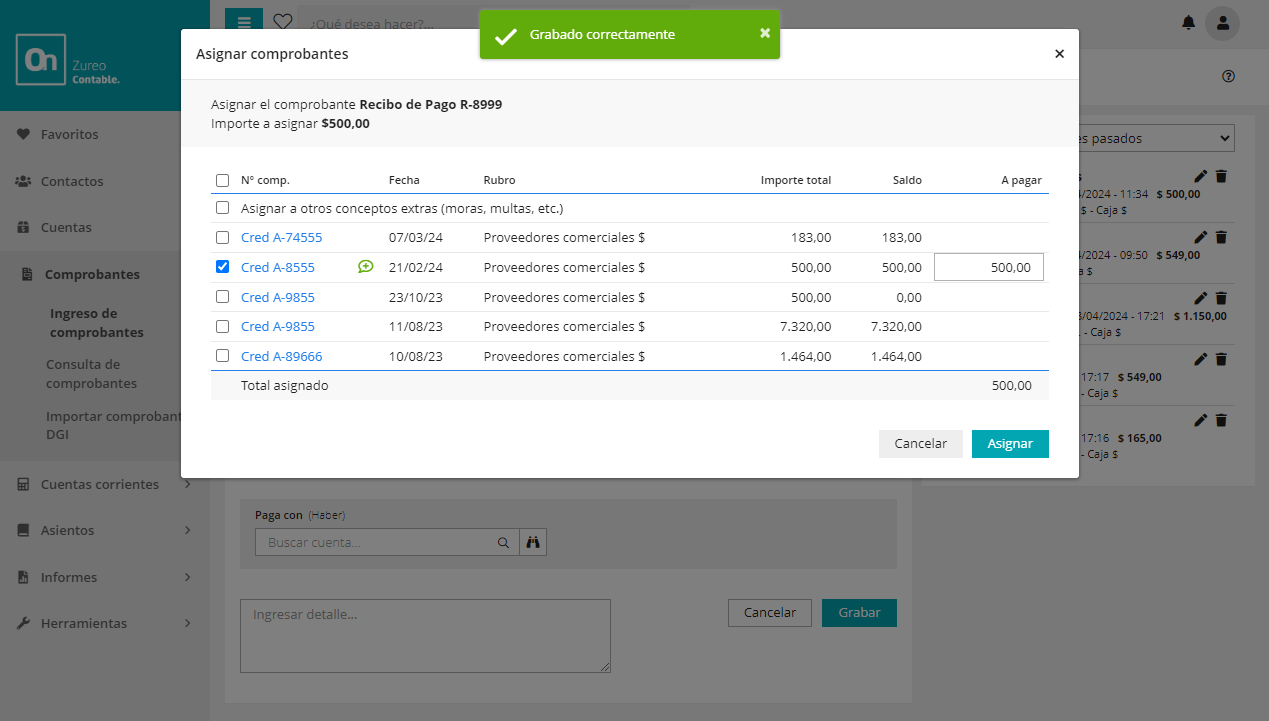Open the user profile icon
The image size is (1269, 721).
[x=1222, y=22]
